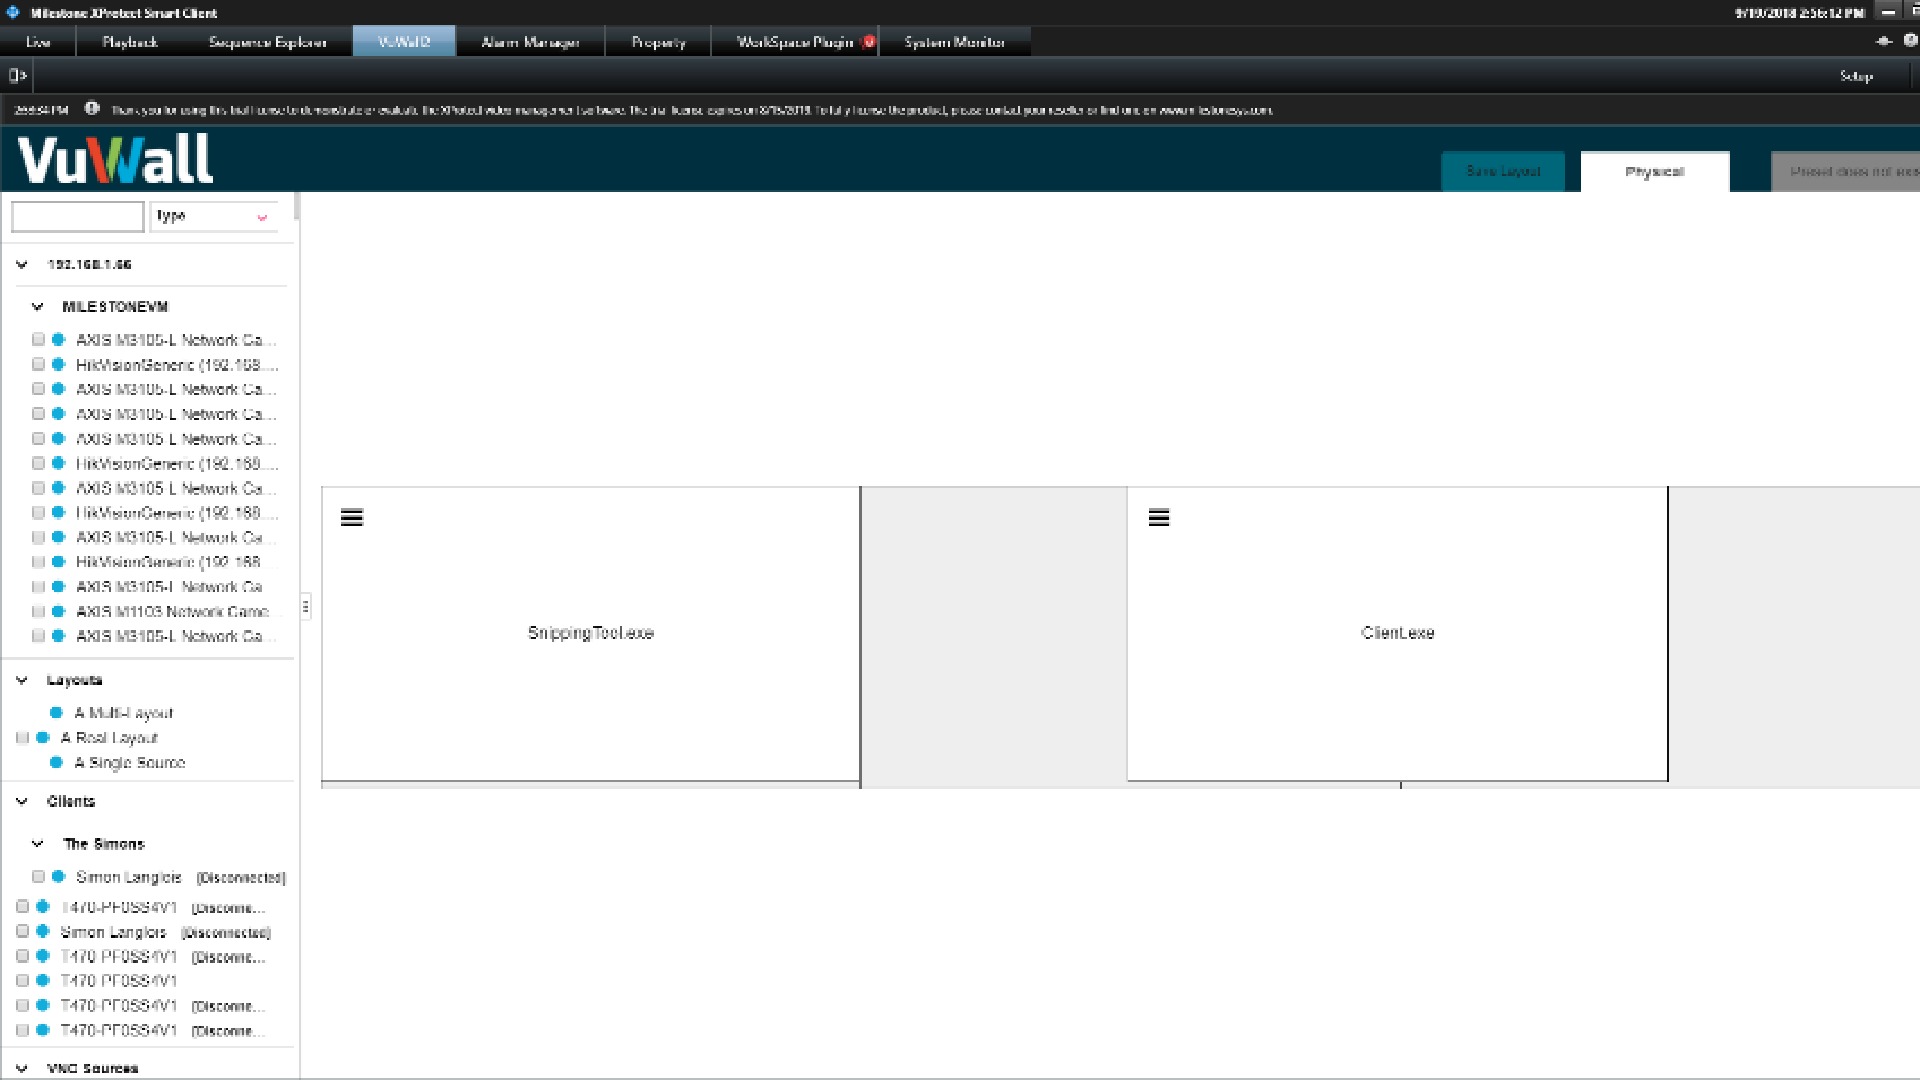The height and width of the screenshot is (1080, 1920).
Task: Click blue dot icon beside AXIS M1103 Network Camera
Action: coord(58,611)
